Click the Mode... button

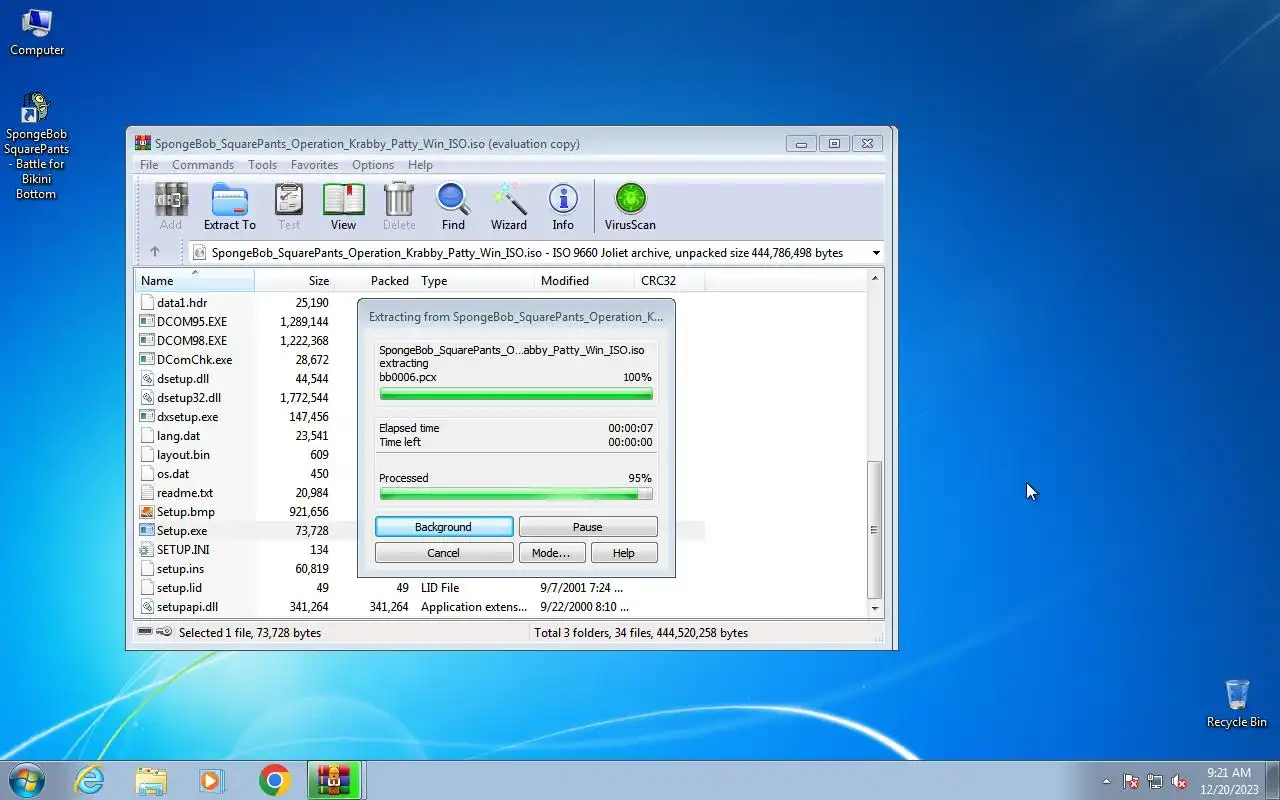(551, 553)
